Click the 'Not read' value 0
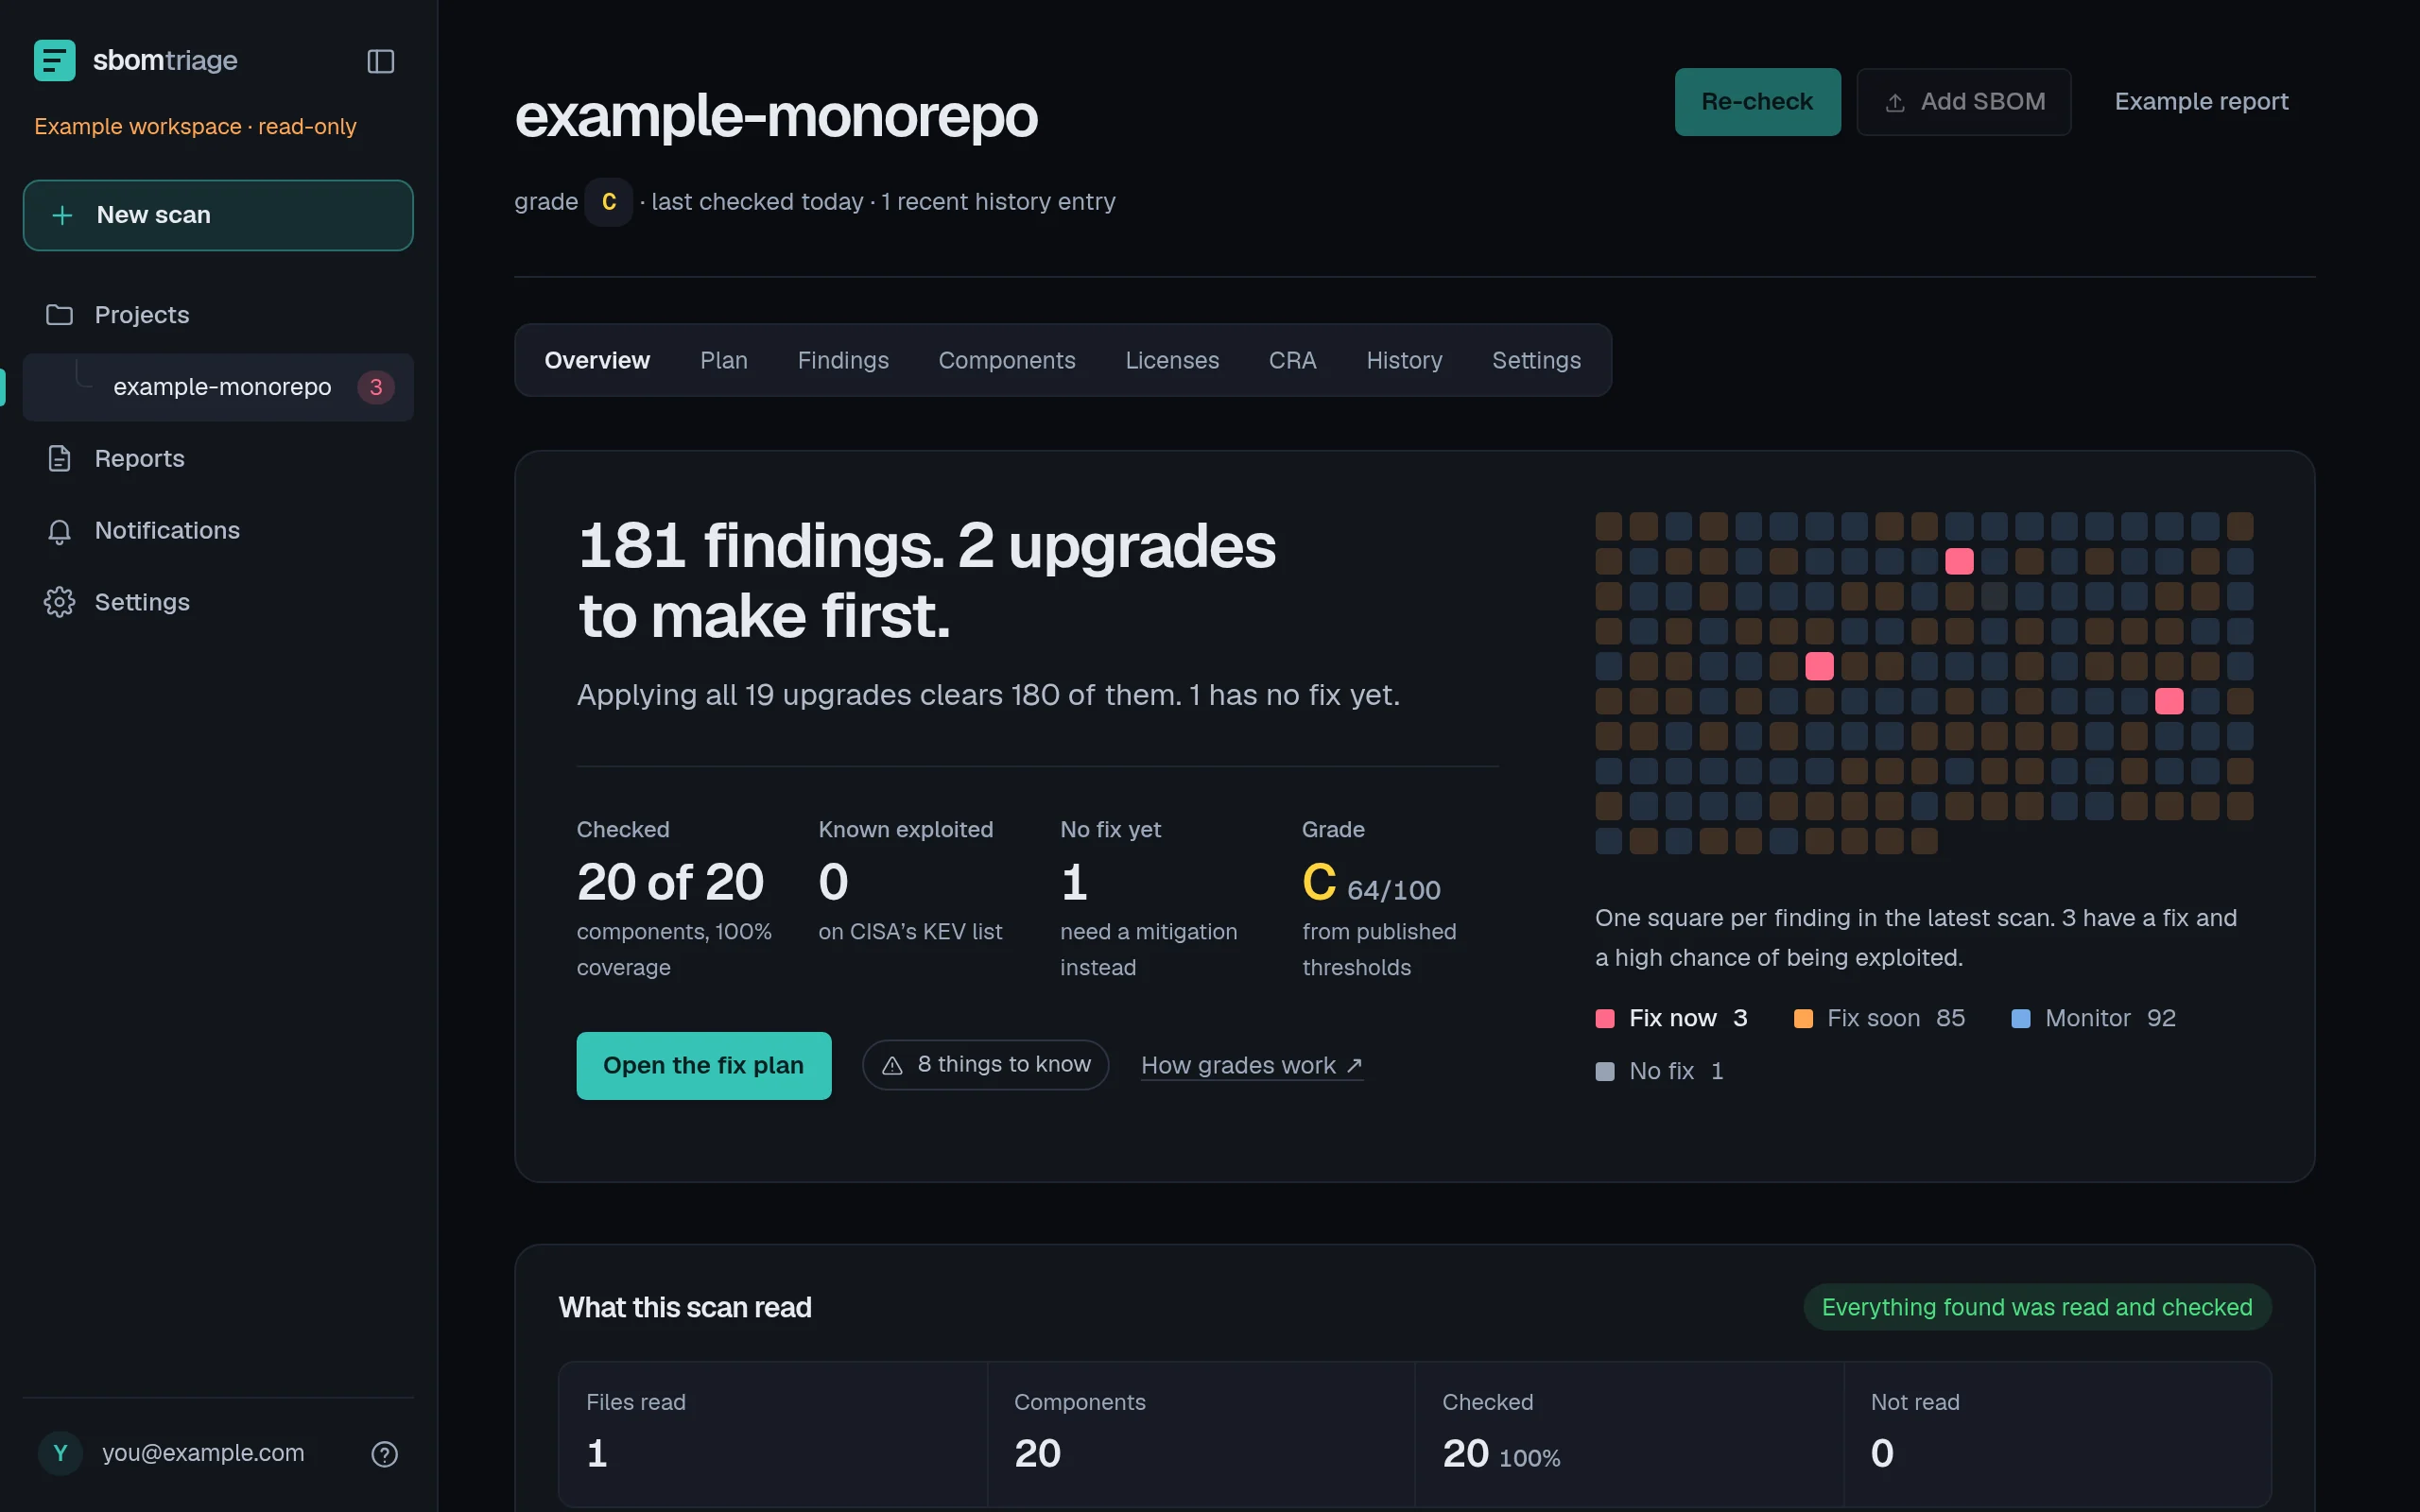This screenshot has height=1512, width=2420. 1882,1453
